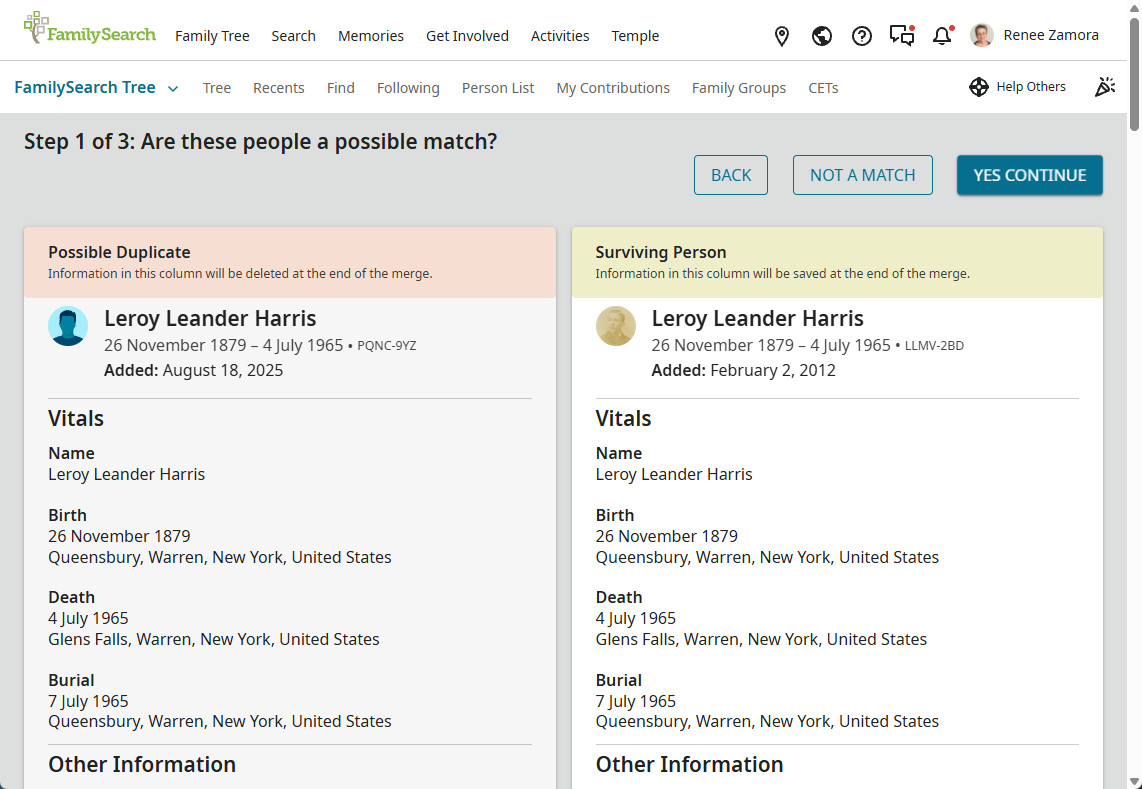The width and height of the screenshot is (1142, 789).
Task: Switch to the My Contributions tab
Action: [613, 88]
